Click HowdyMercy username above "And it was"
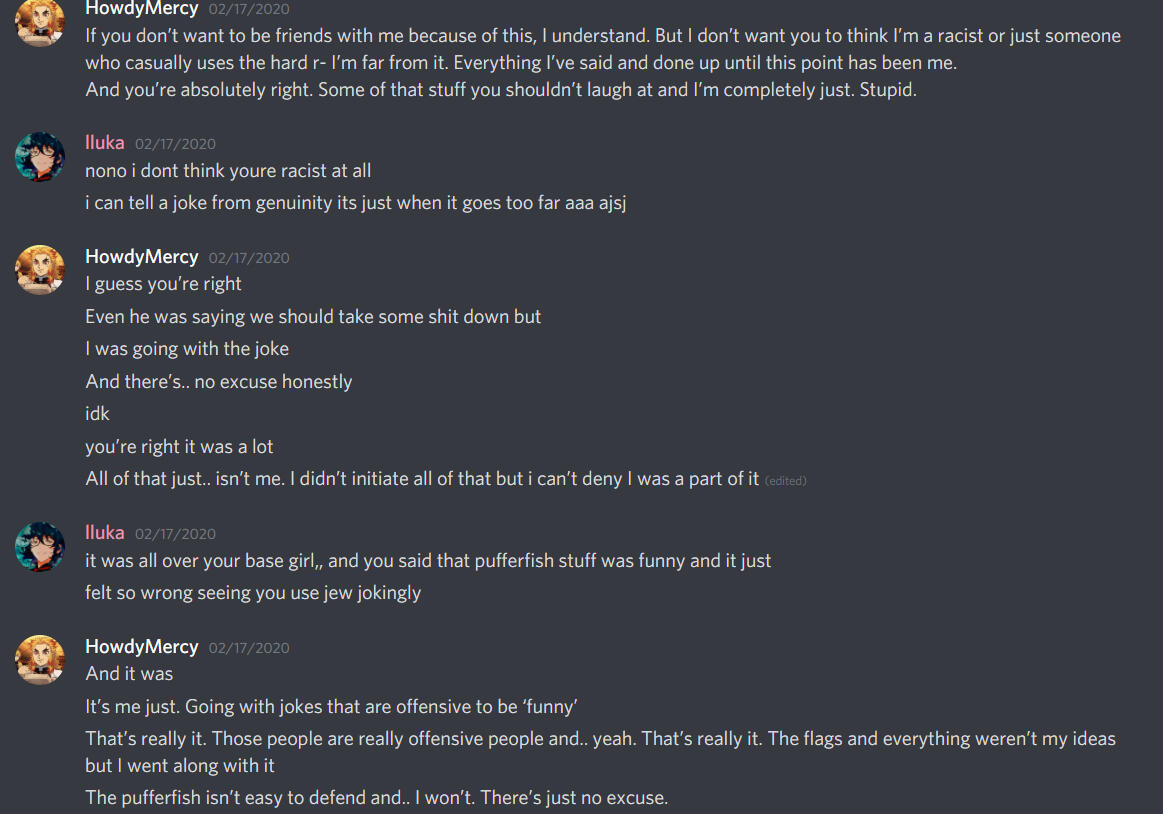 click(142, 647)
